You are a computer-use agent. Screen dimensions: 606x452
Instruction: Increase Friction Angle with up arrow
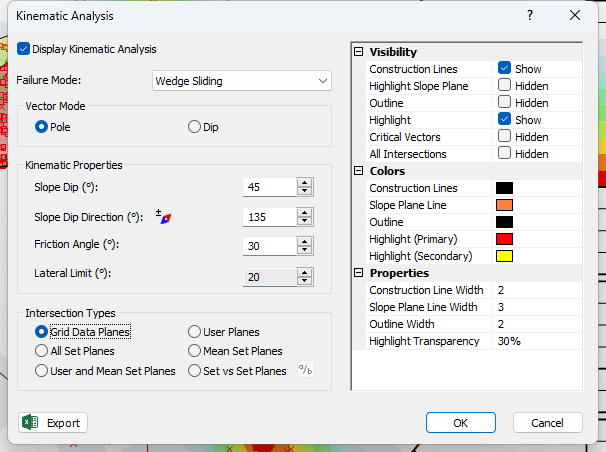tap(305, 242)
